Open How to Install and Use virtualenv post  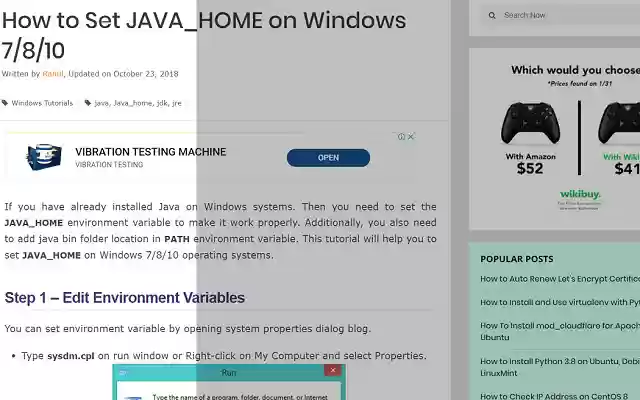[560, 302]
